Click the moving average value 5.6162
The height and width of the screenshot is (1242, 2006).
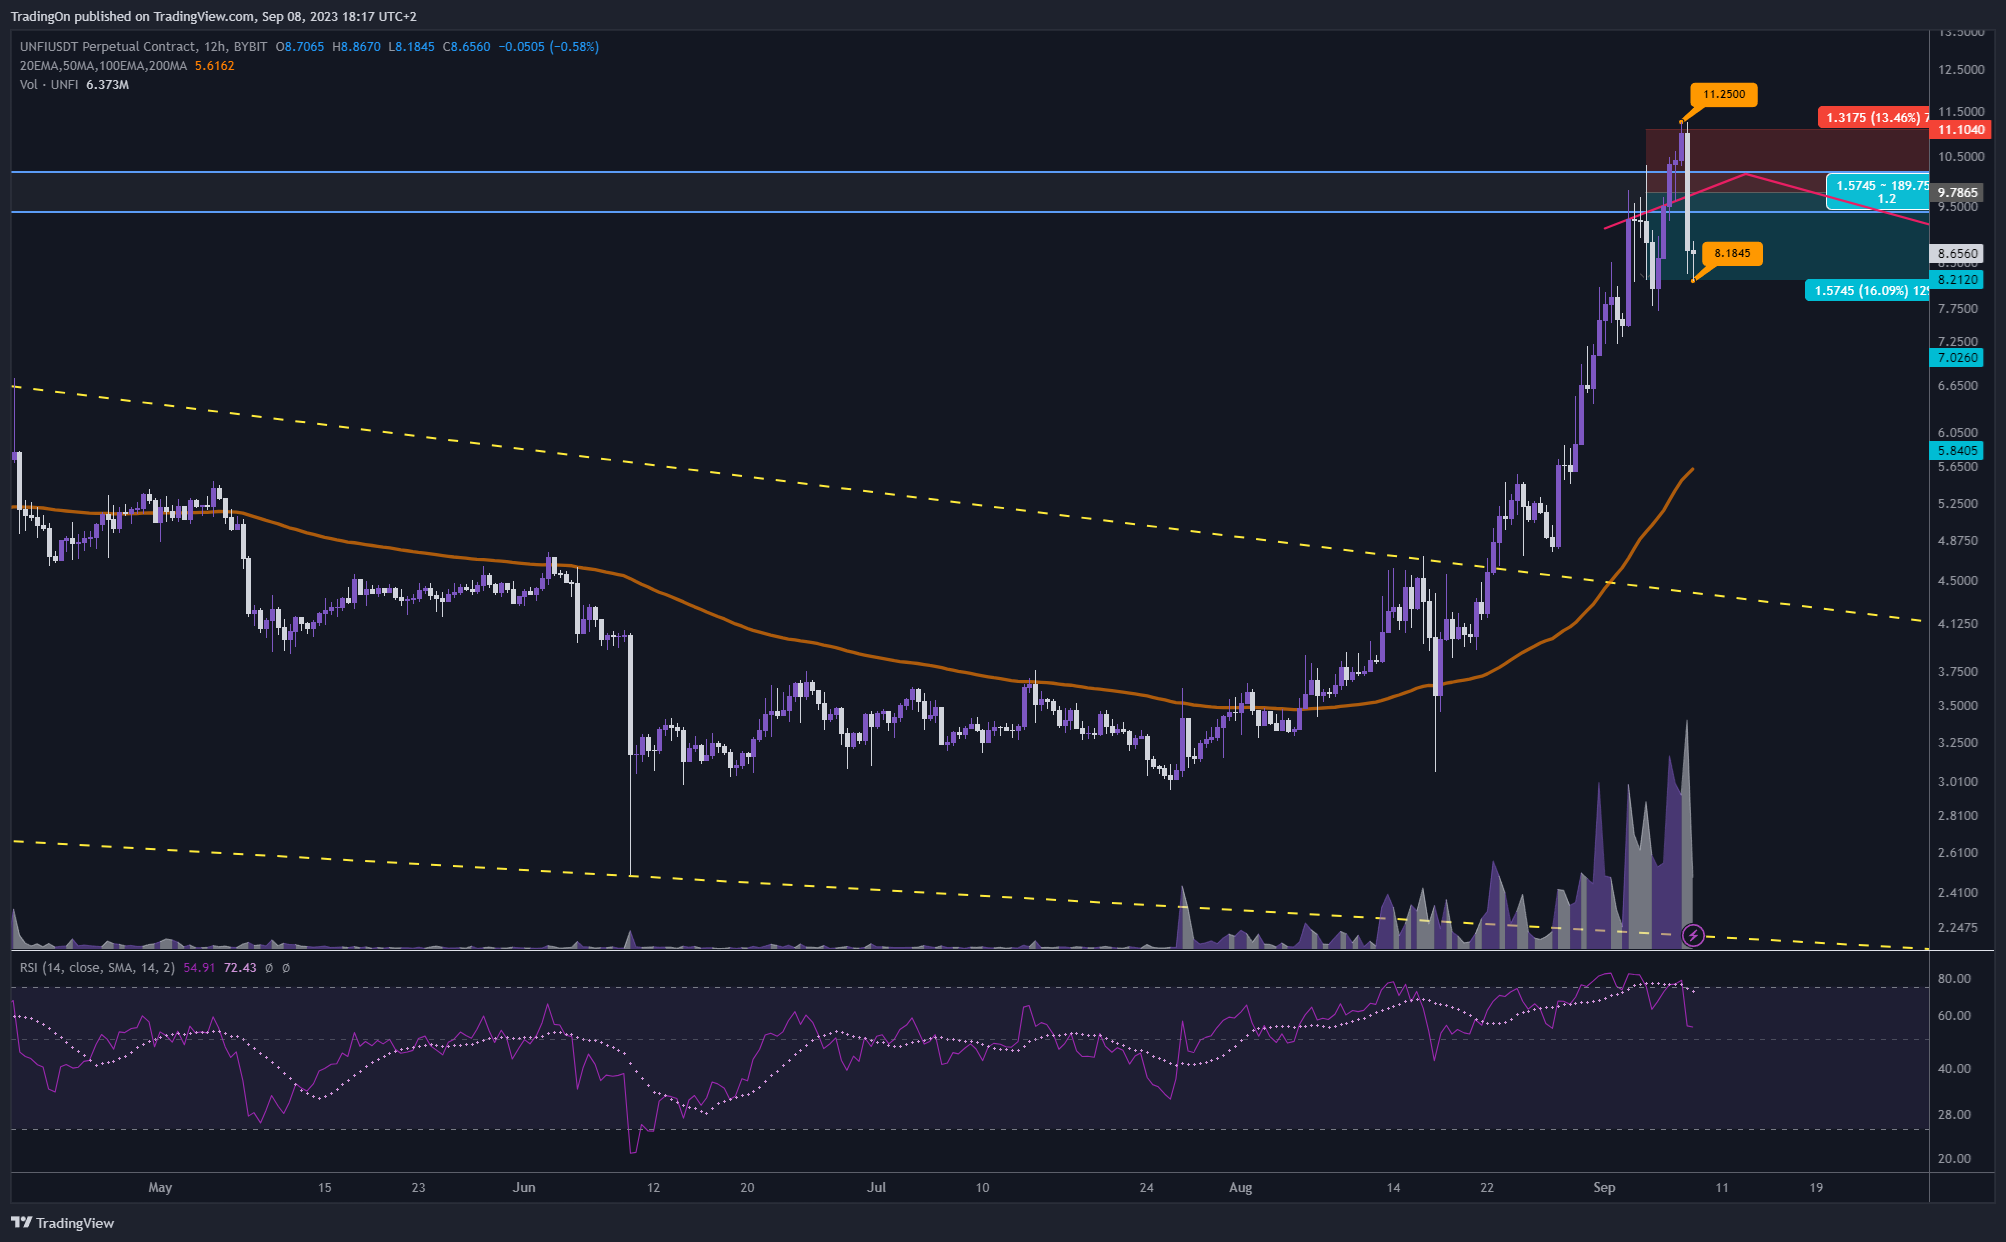pyautogui.click(x=214, y=65)
